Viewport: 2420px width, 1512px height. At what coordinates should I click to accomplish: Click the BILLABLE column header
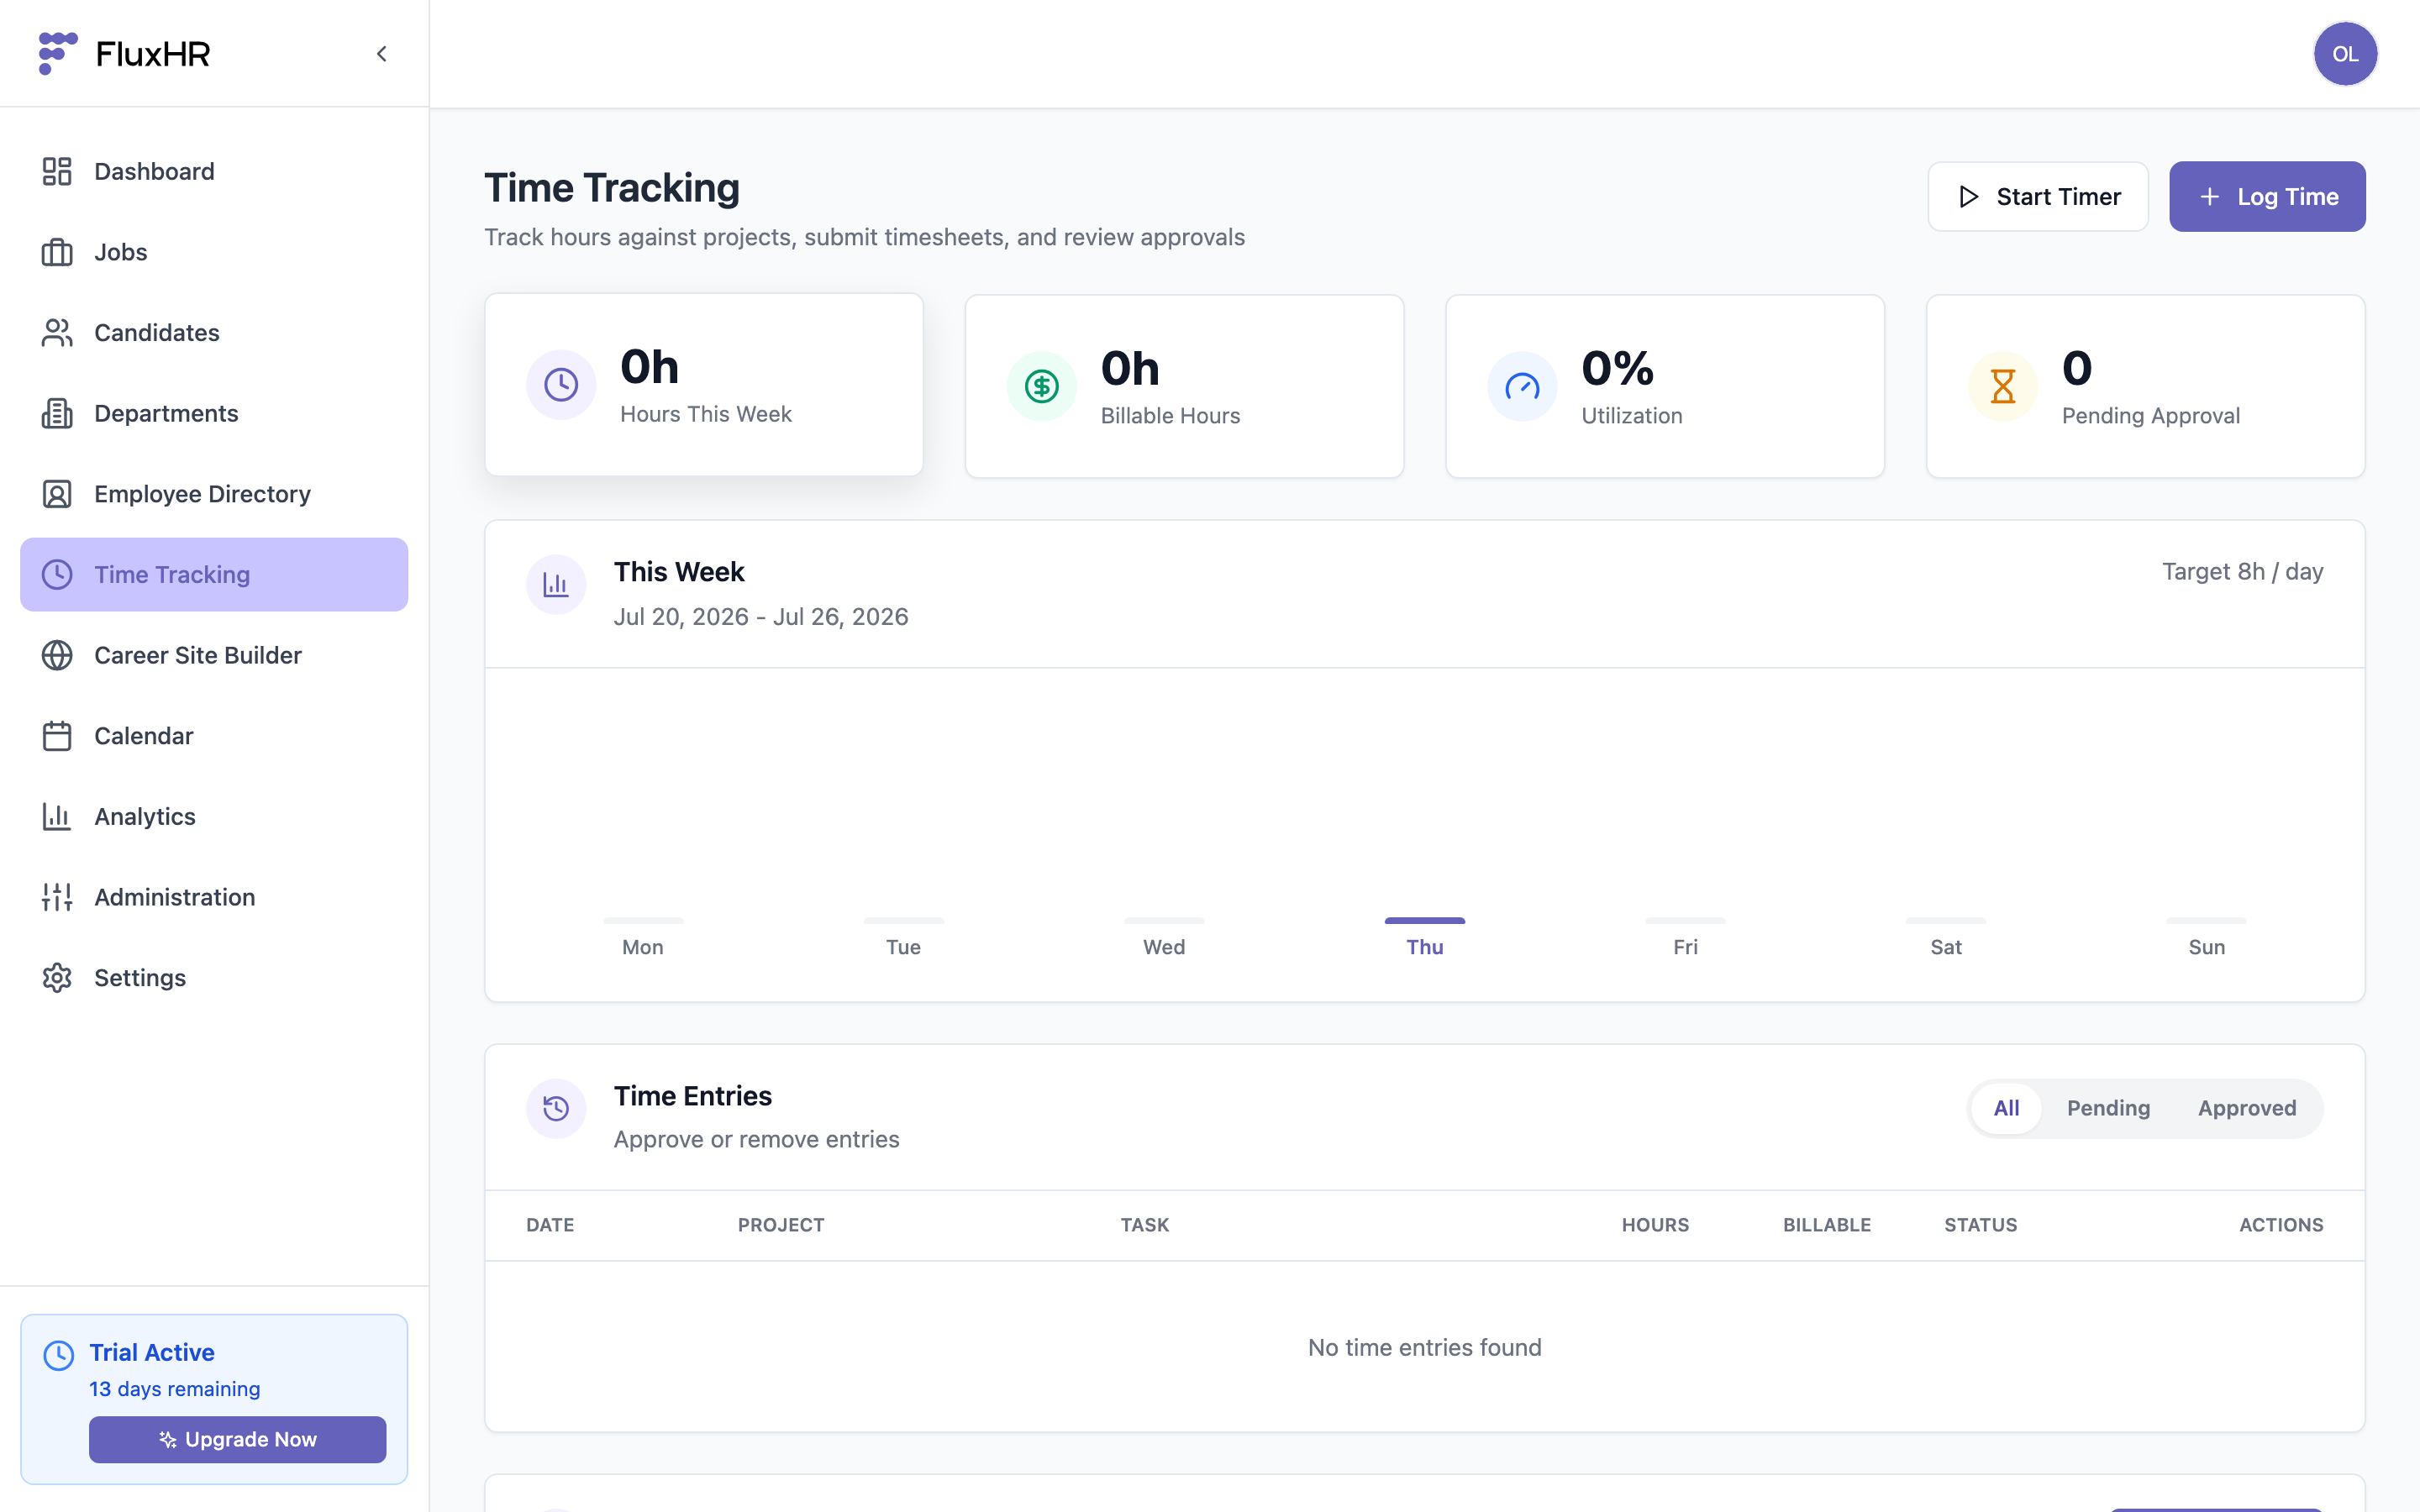pos(1826,1225)
